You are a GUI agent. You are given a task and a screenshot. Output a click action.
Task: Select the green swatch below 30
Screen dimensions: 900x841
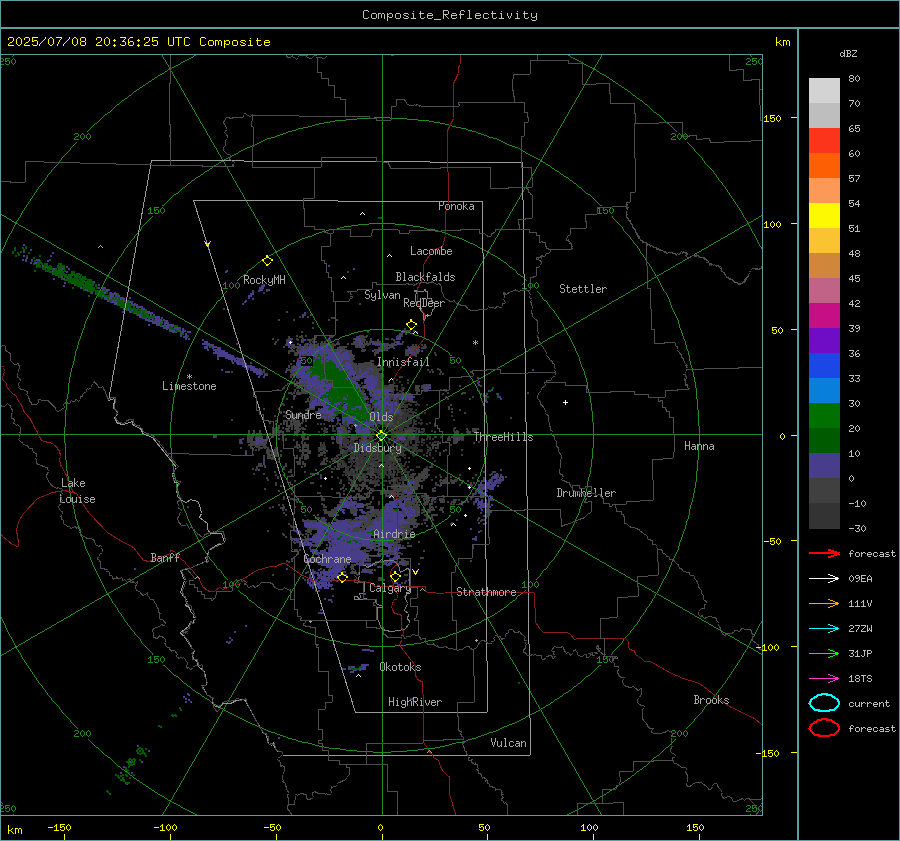point(824,415)
